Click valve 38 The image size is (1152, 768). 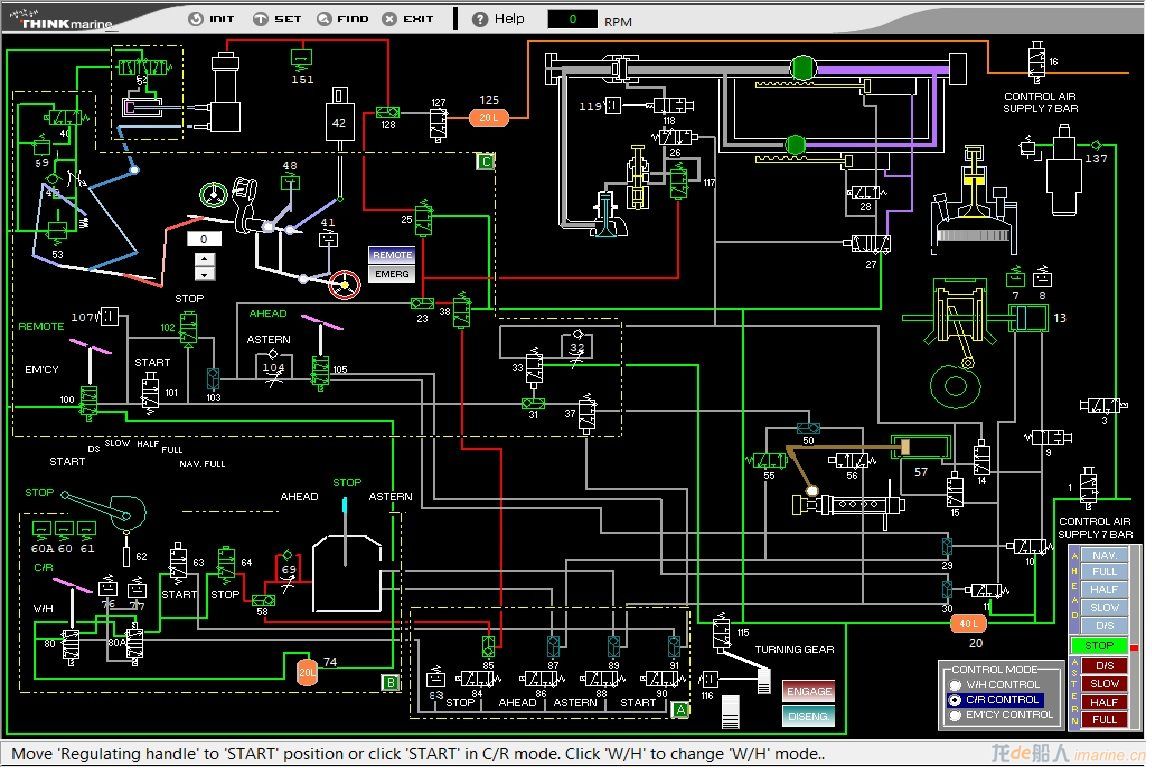pos(461,310)
